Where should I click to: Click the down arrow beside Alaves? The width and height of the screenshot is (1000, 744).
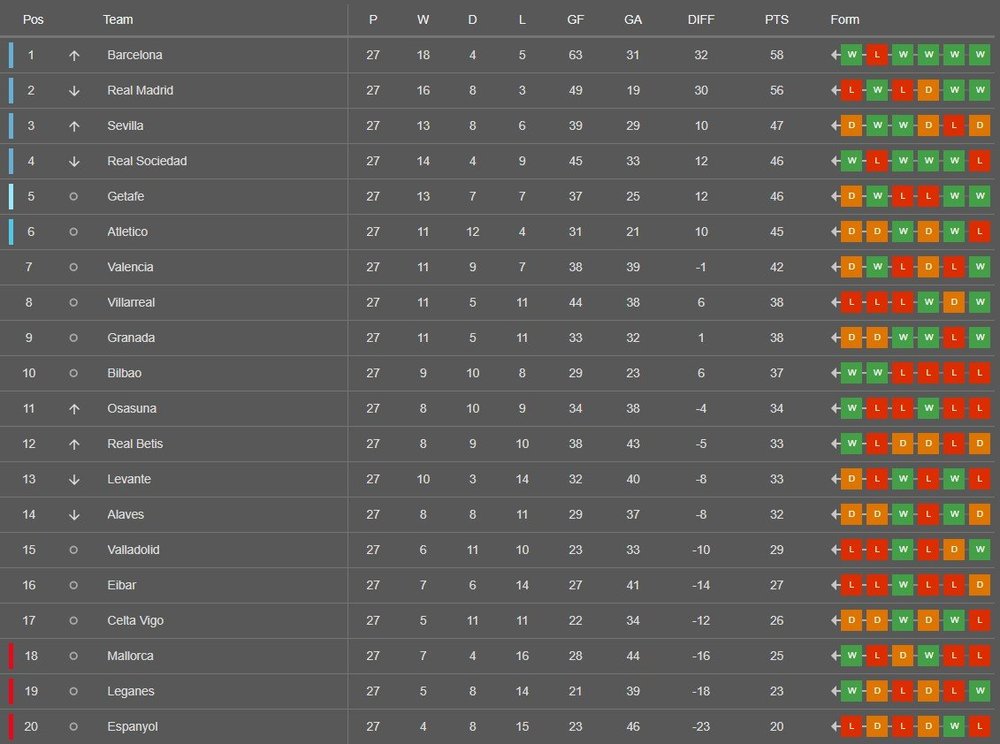(x=74, y=515)
